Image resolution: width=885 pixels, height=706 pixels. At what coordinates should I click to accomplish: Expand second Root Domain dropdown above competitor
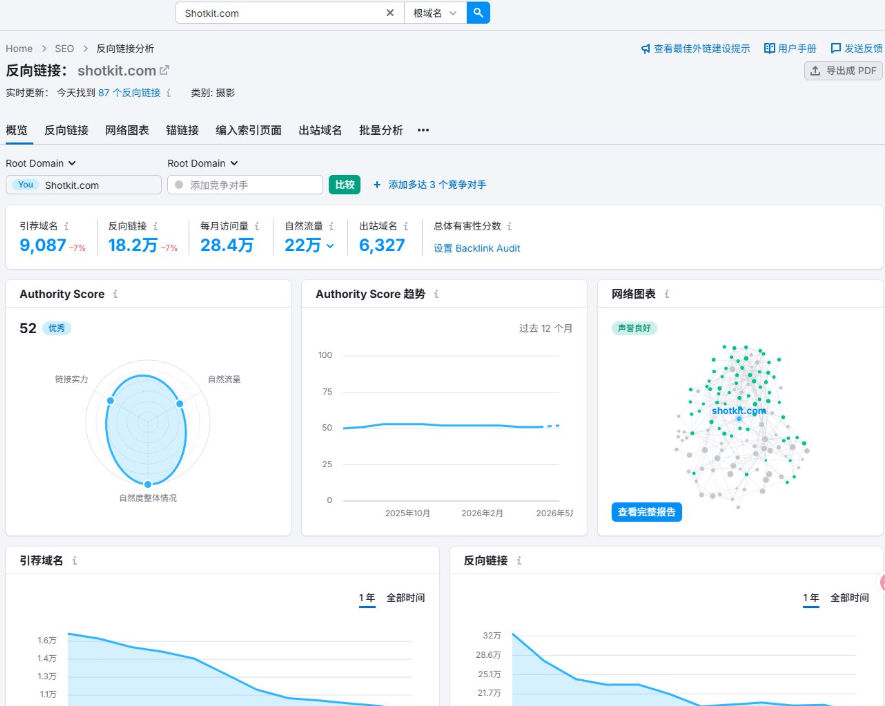pyautogui.click(x=203, y=163)
